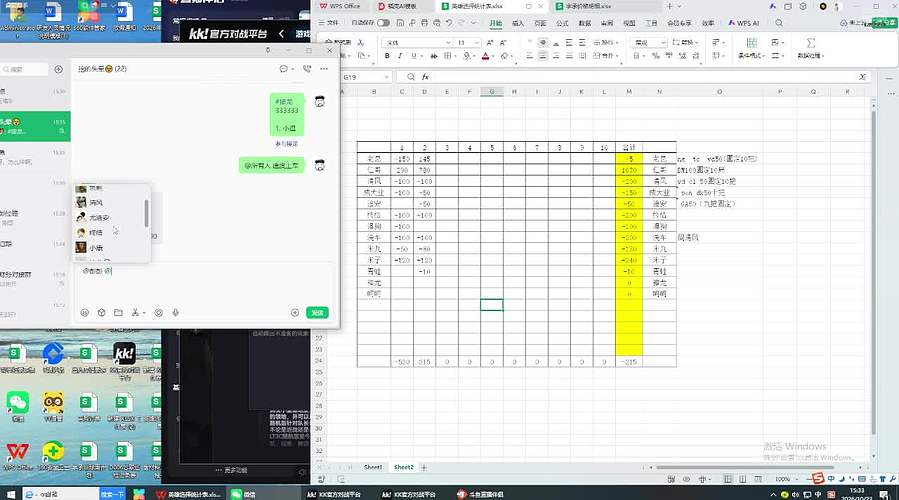Open the Data (数据) ribbon tab
Screen dimensions: 899x500
coord(585,23)
